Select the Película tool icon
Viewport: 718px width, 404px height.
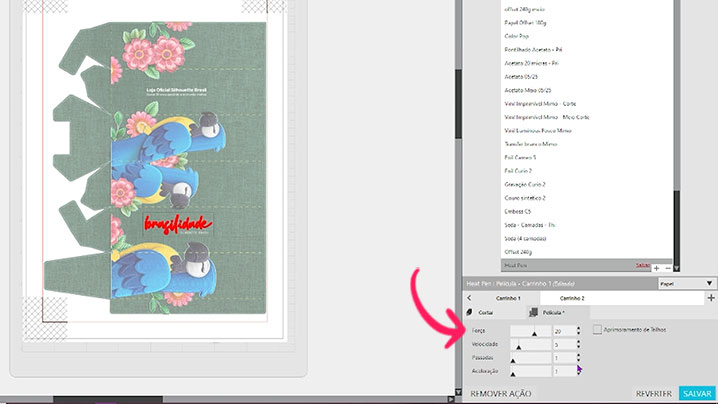(x=533, y=312)
